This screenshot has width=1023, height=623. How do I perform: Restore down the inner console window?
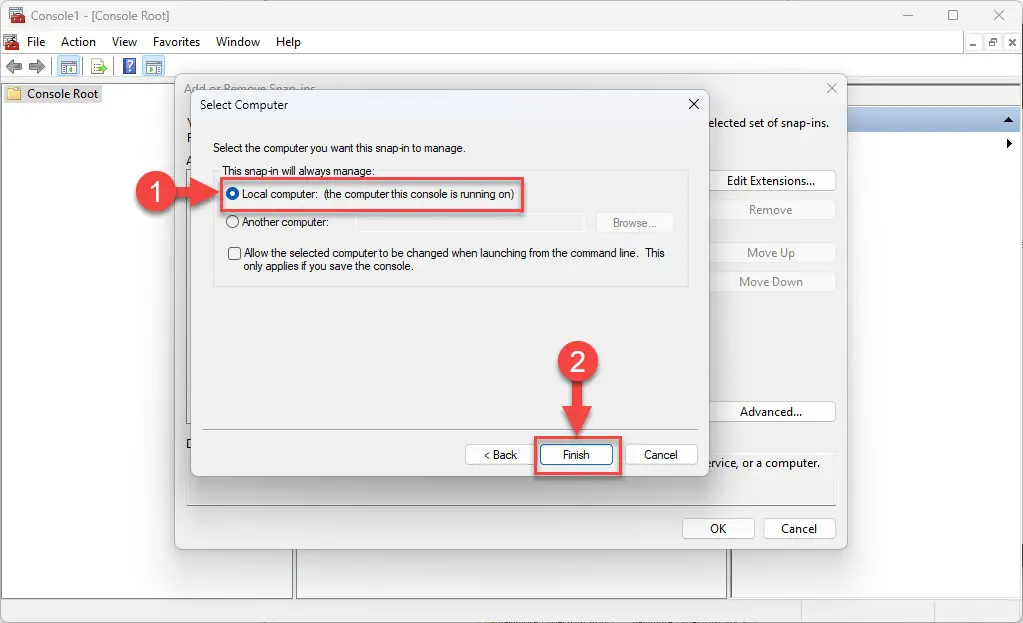pos(993,42)
